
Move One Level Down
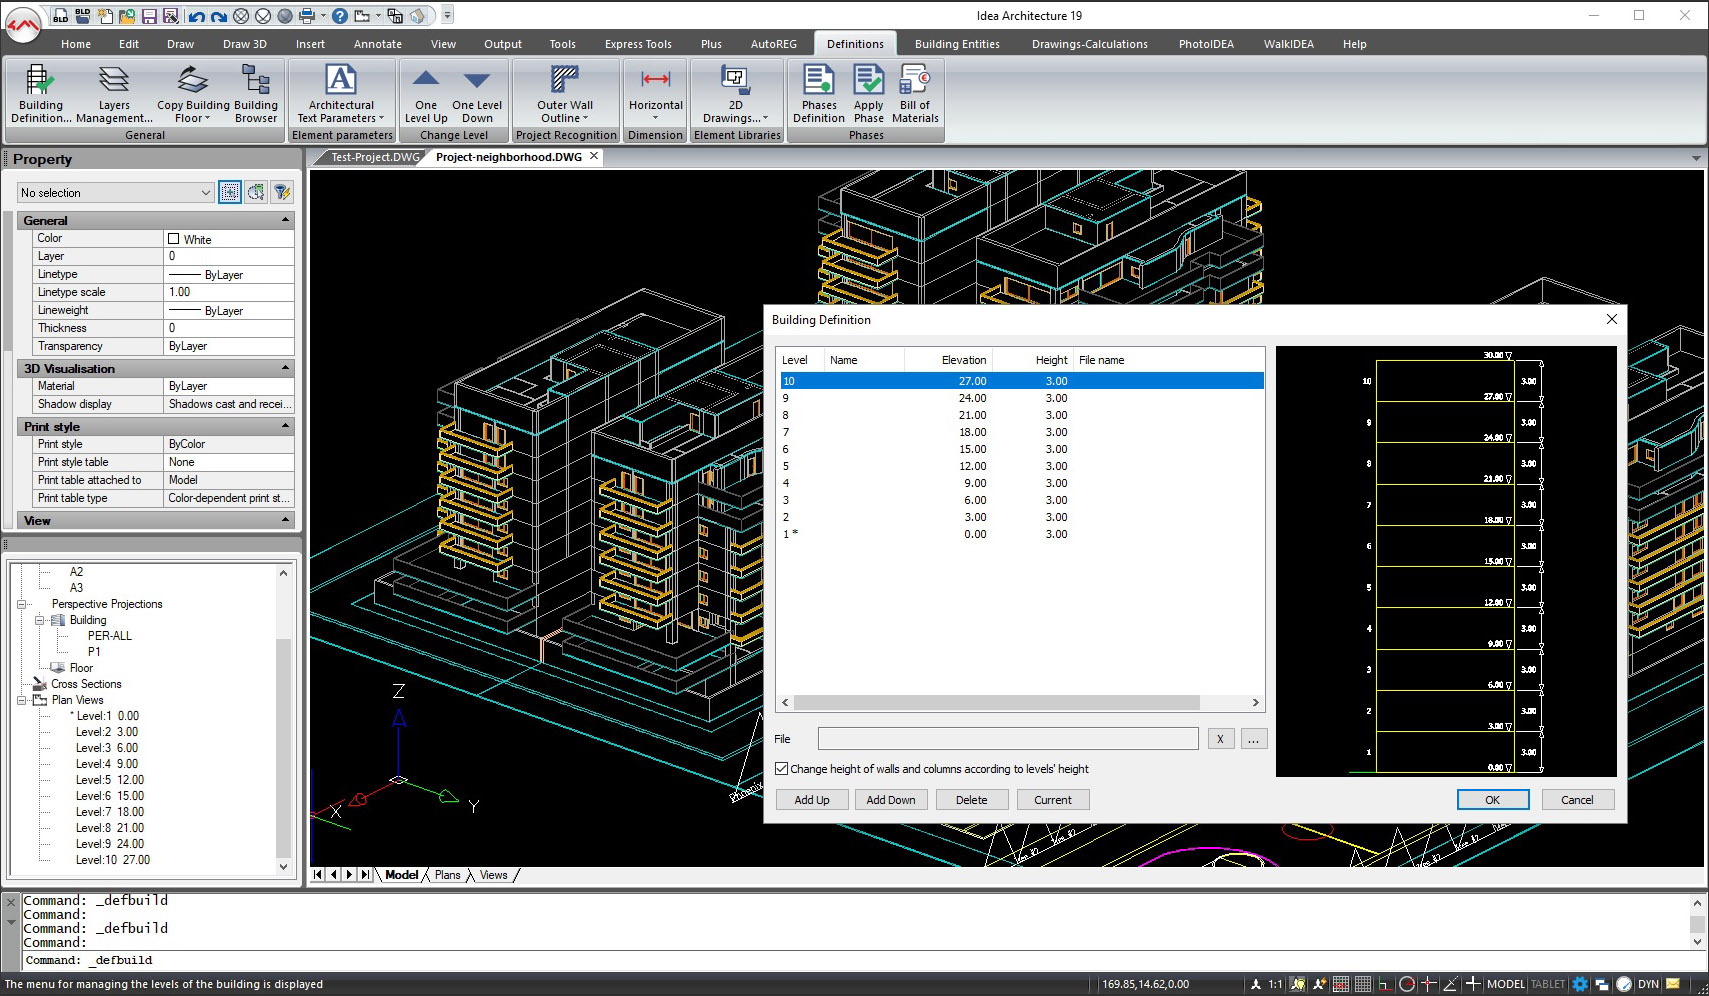[x=477, y=94]
